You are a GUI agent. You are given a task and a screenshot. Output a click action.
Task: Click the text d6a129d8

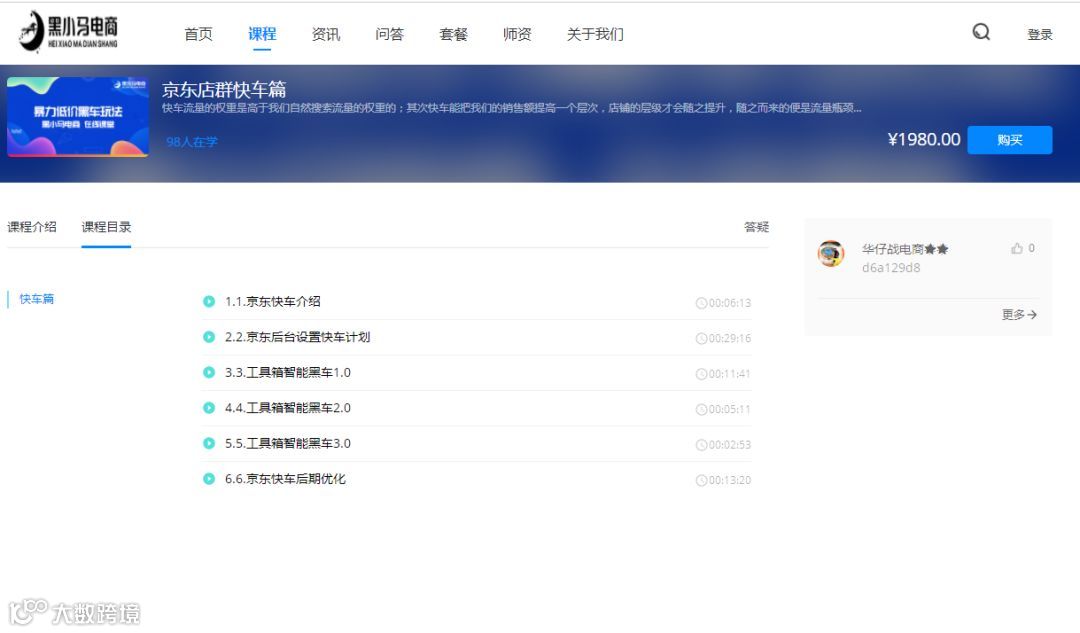coord(891,267)
